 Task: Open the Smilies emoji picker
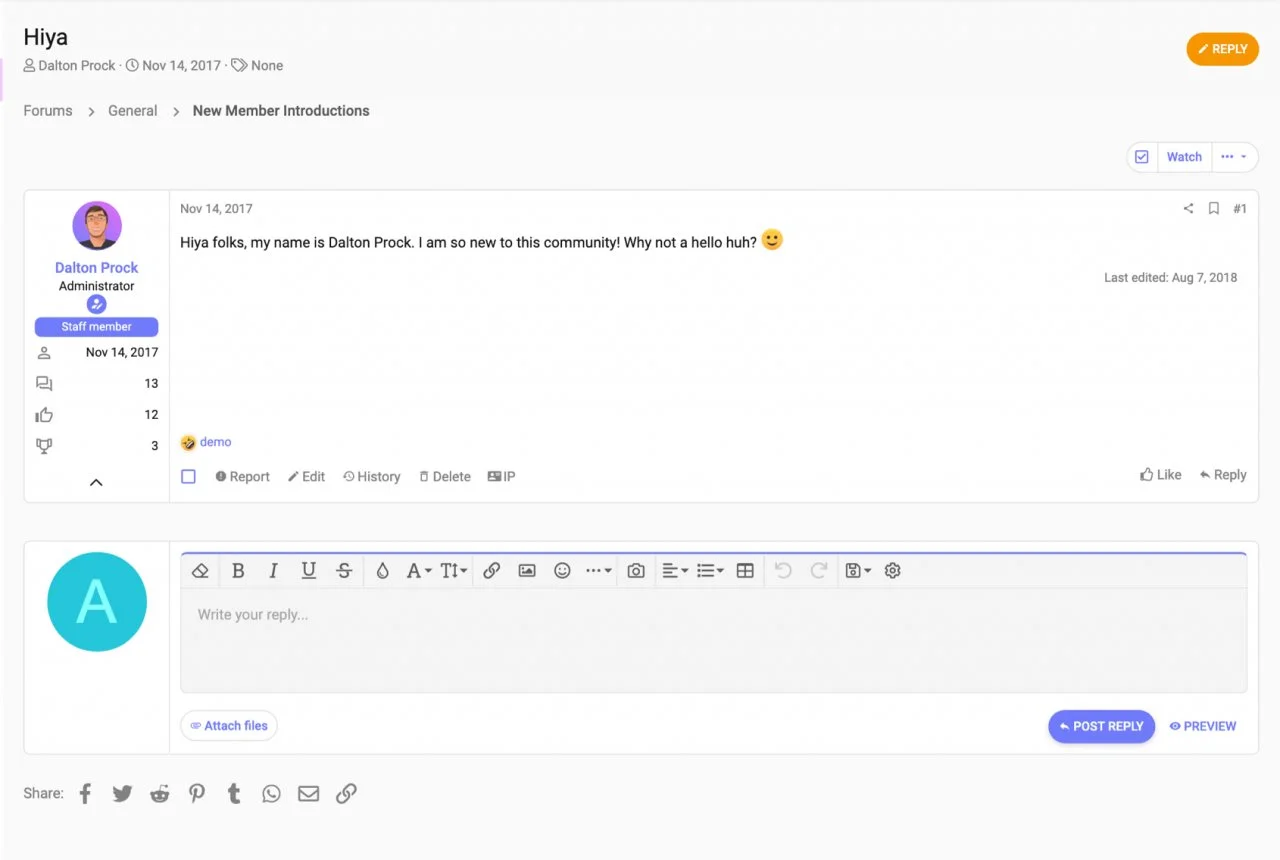562,570
